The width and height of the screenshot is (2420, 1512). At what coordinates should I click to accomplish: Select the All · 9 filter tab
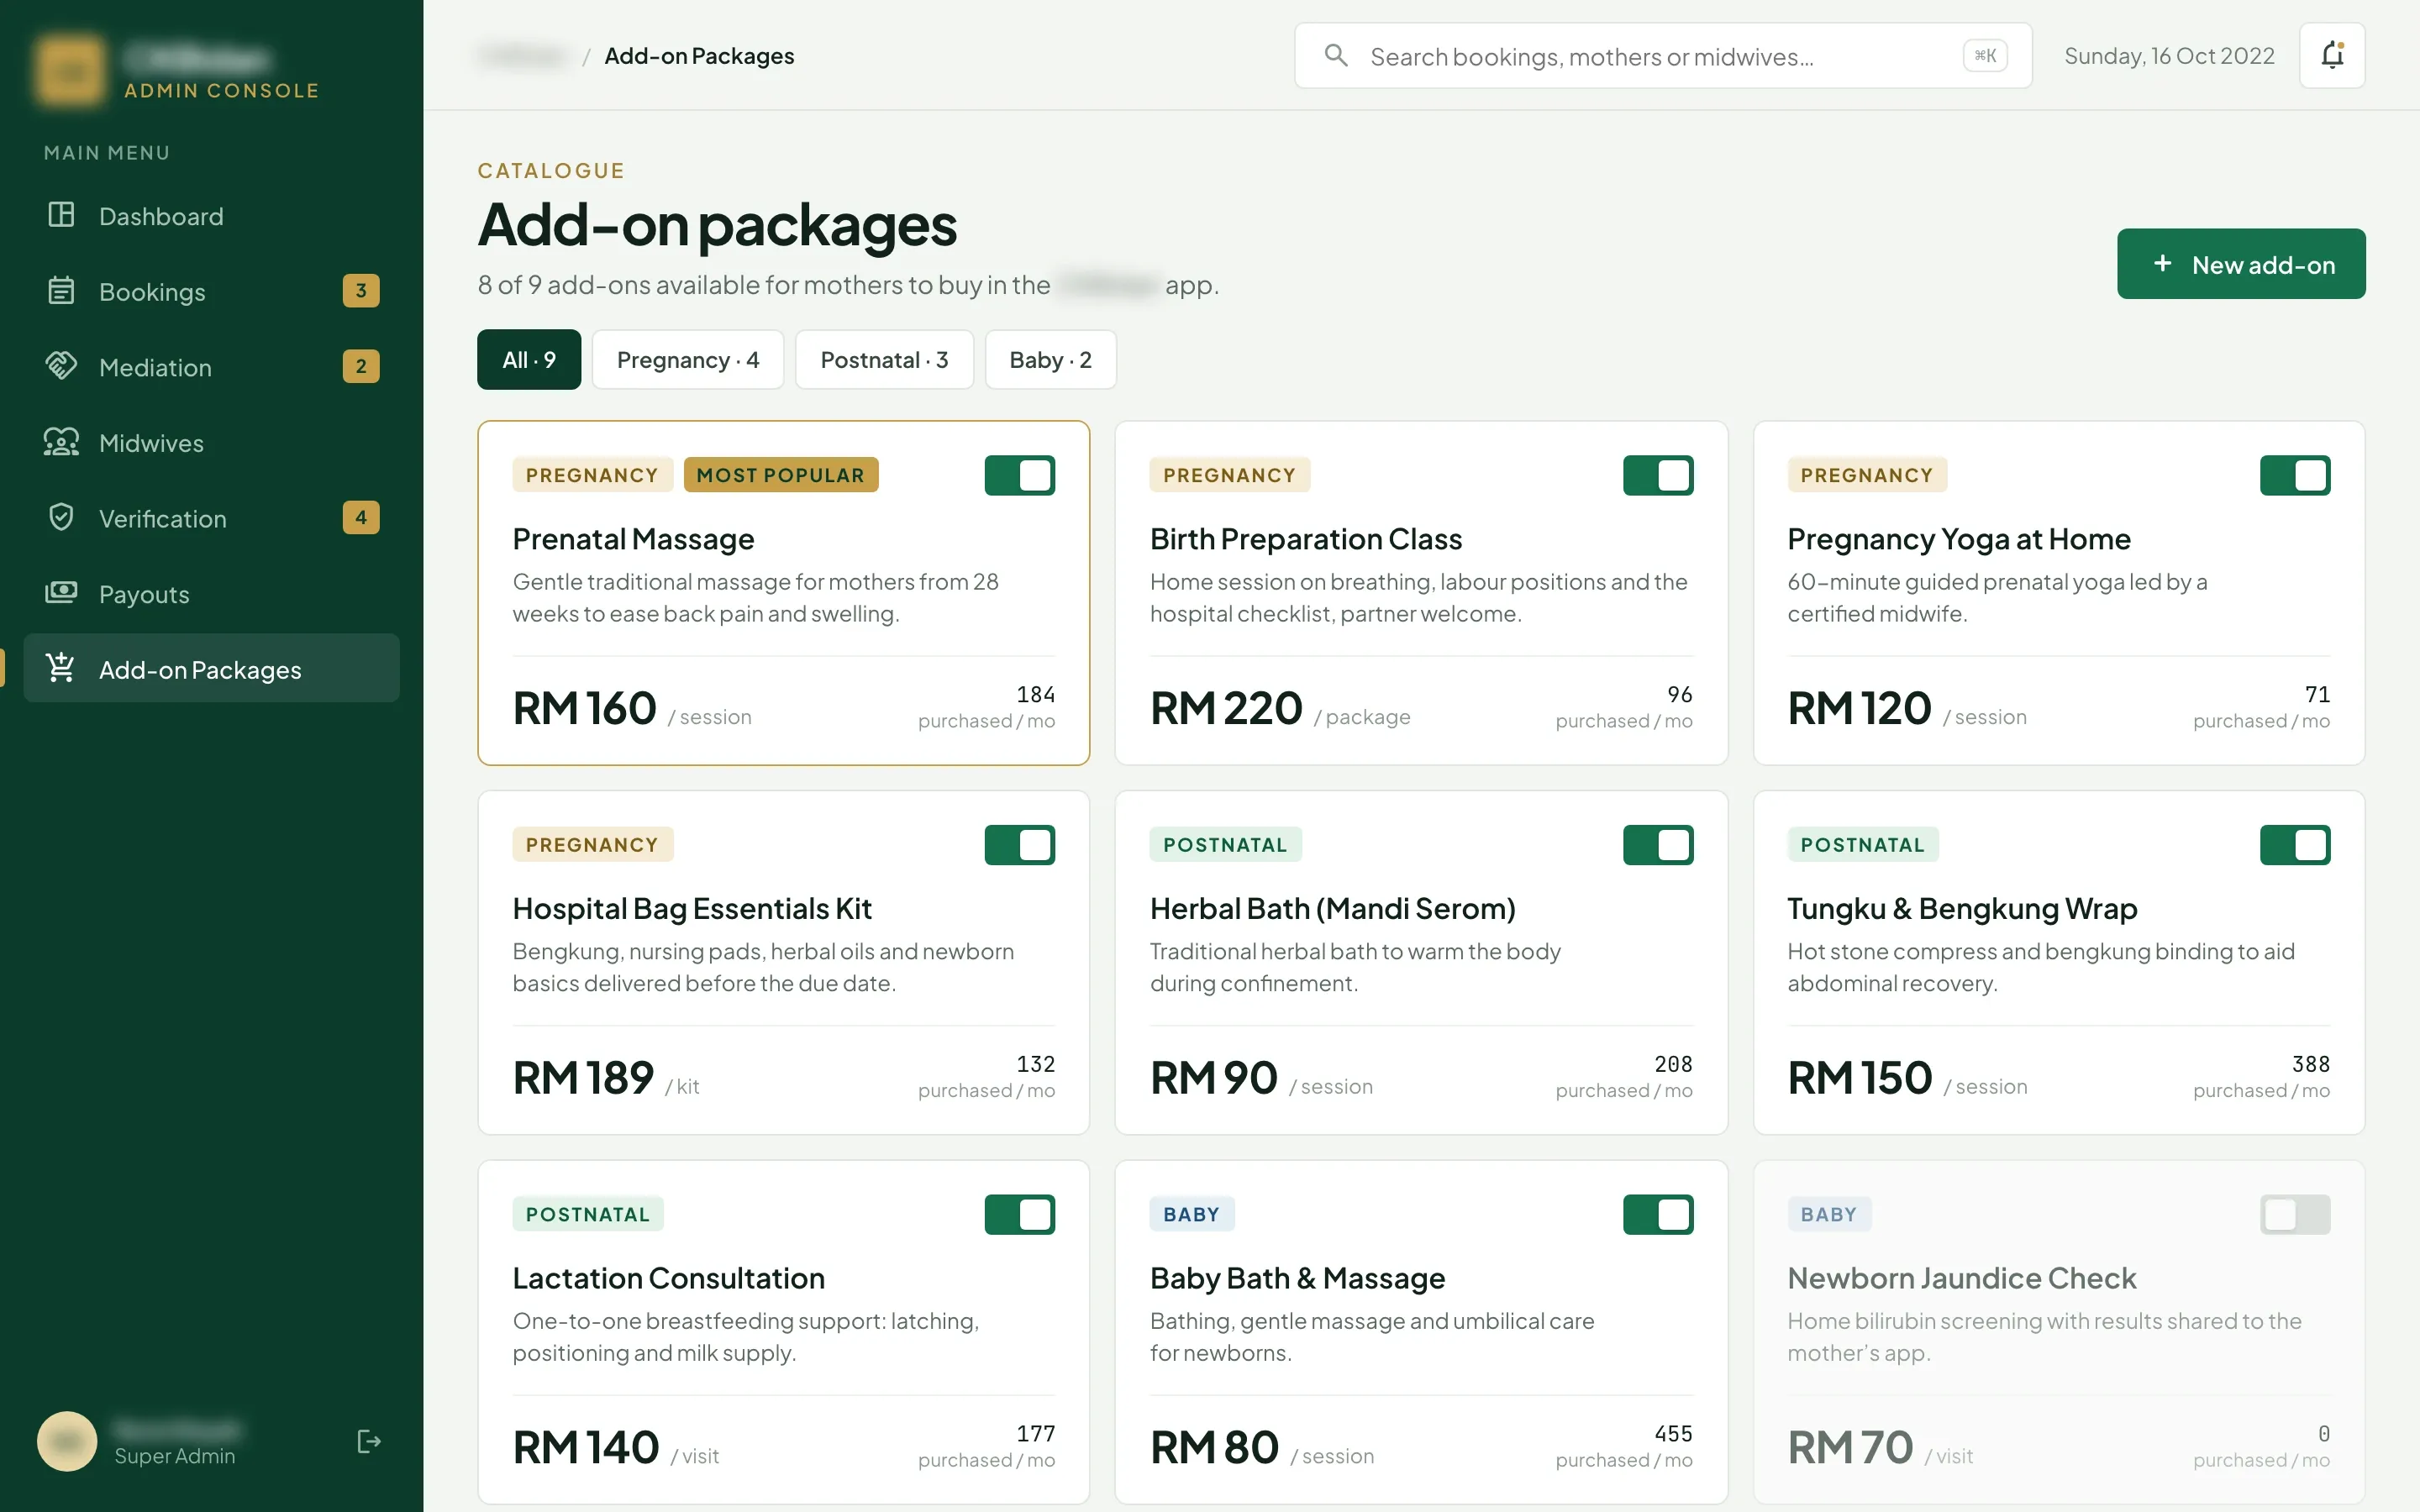point(529,359)
